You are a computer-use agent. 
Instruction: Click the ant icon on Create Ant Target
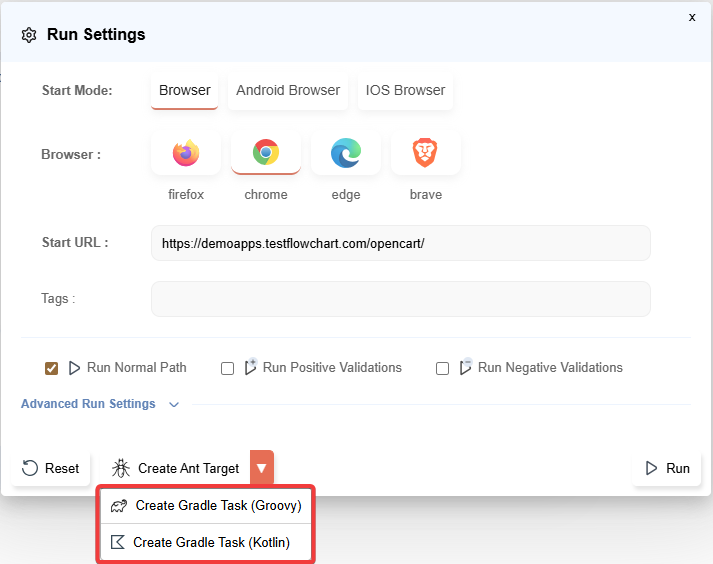122,468
